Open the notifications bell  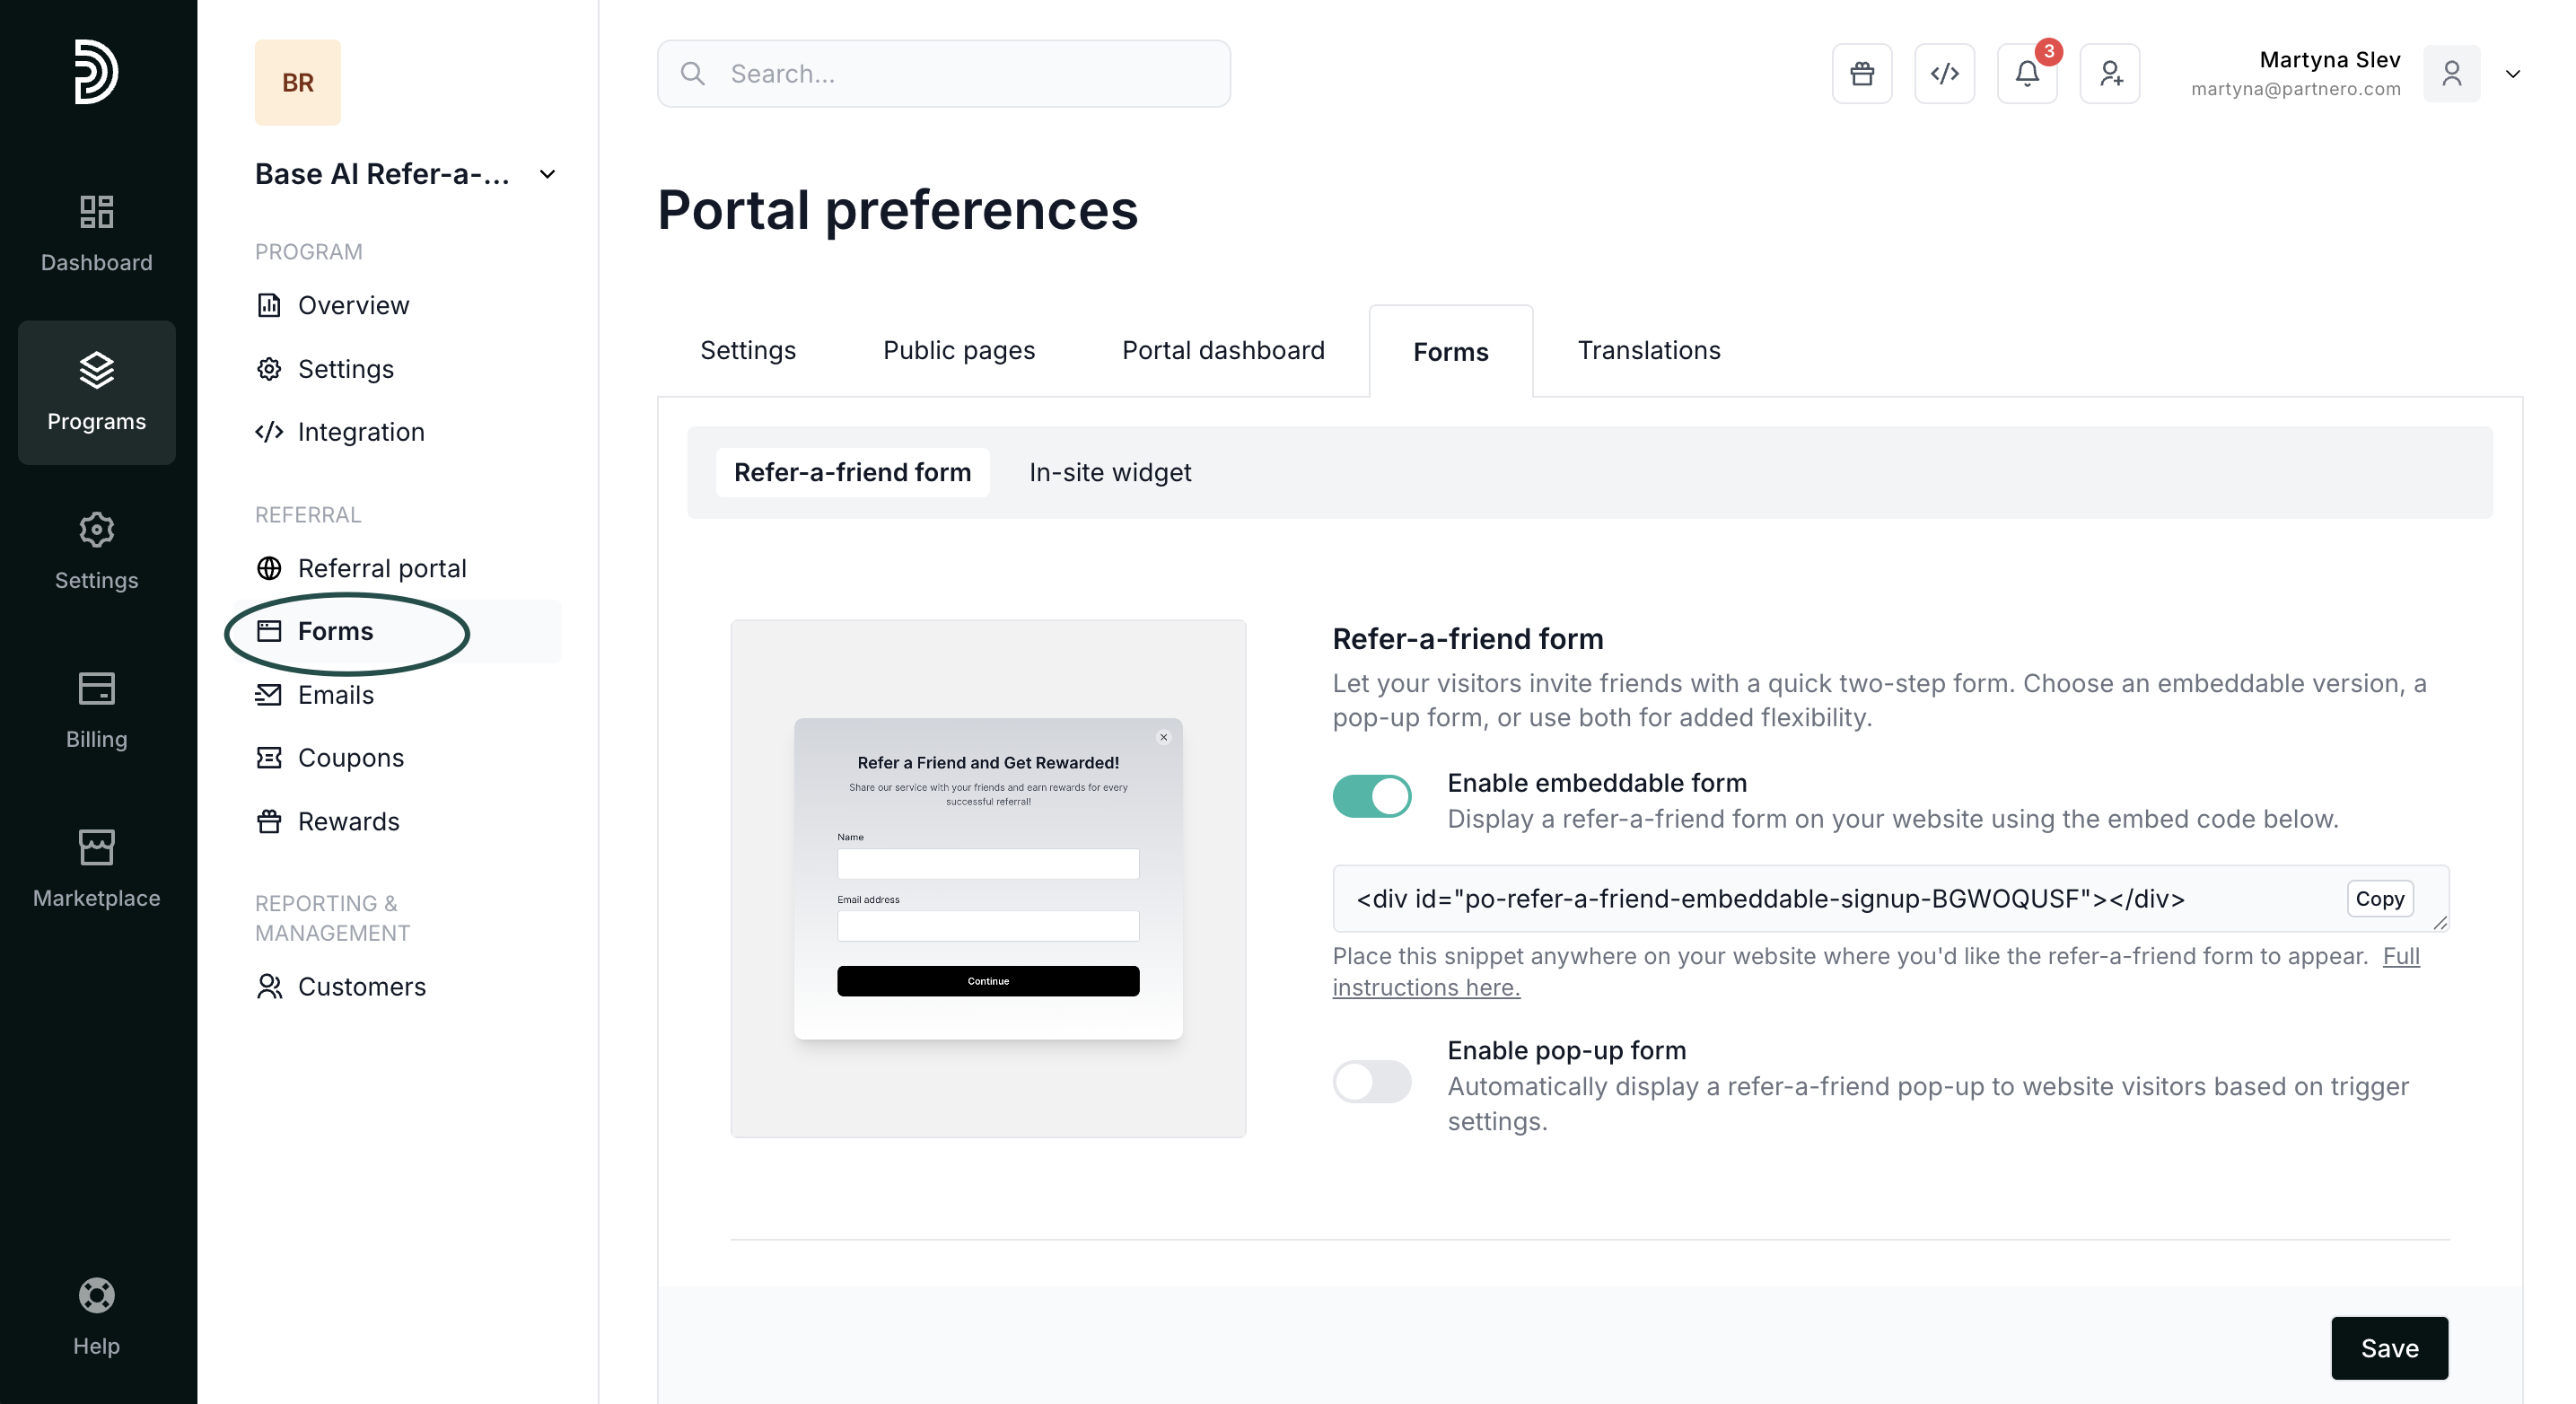pos(2026,73)
